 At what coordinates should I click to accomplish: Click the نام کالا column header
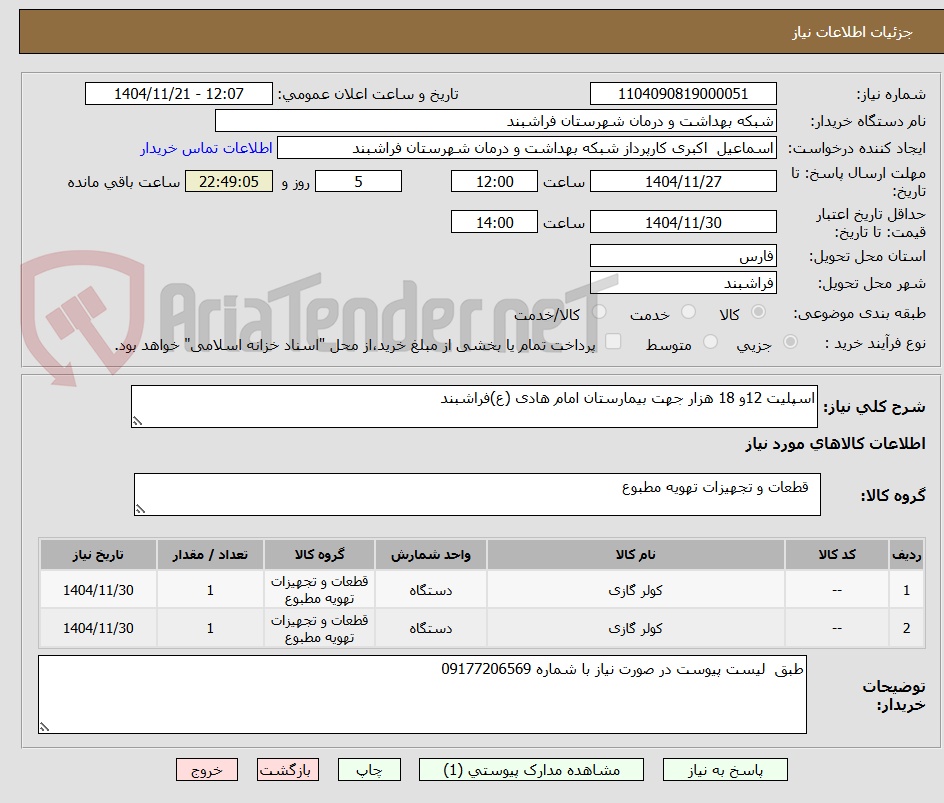click(x=636, y=554)
